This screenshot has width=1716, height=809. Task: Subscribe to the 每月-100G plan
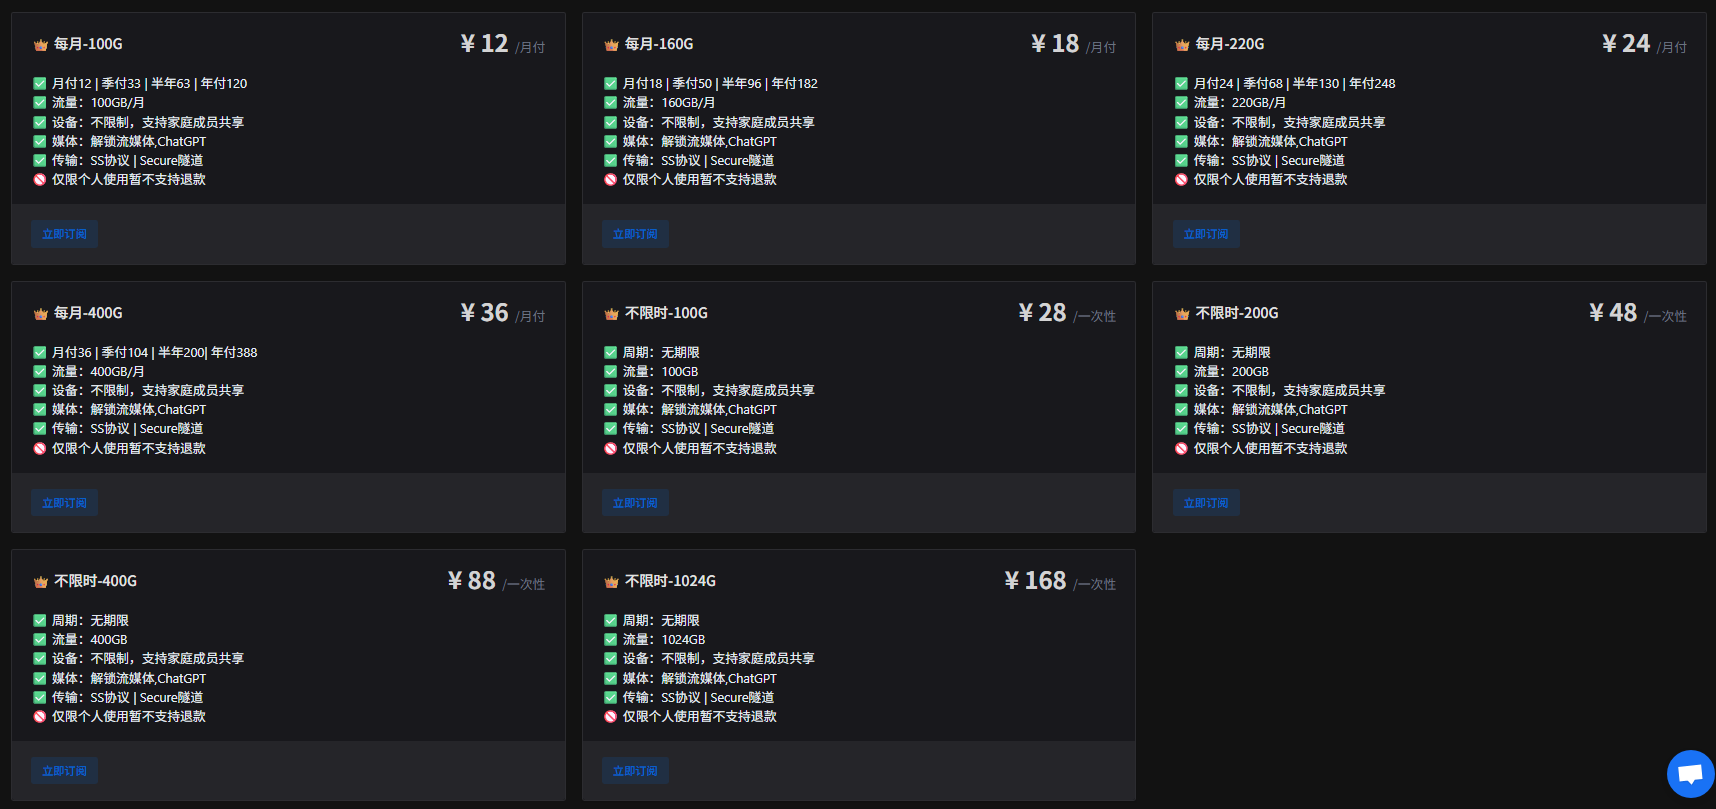point(64,234)
